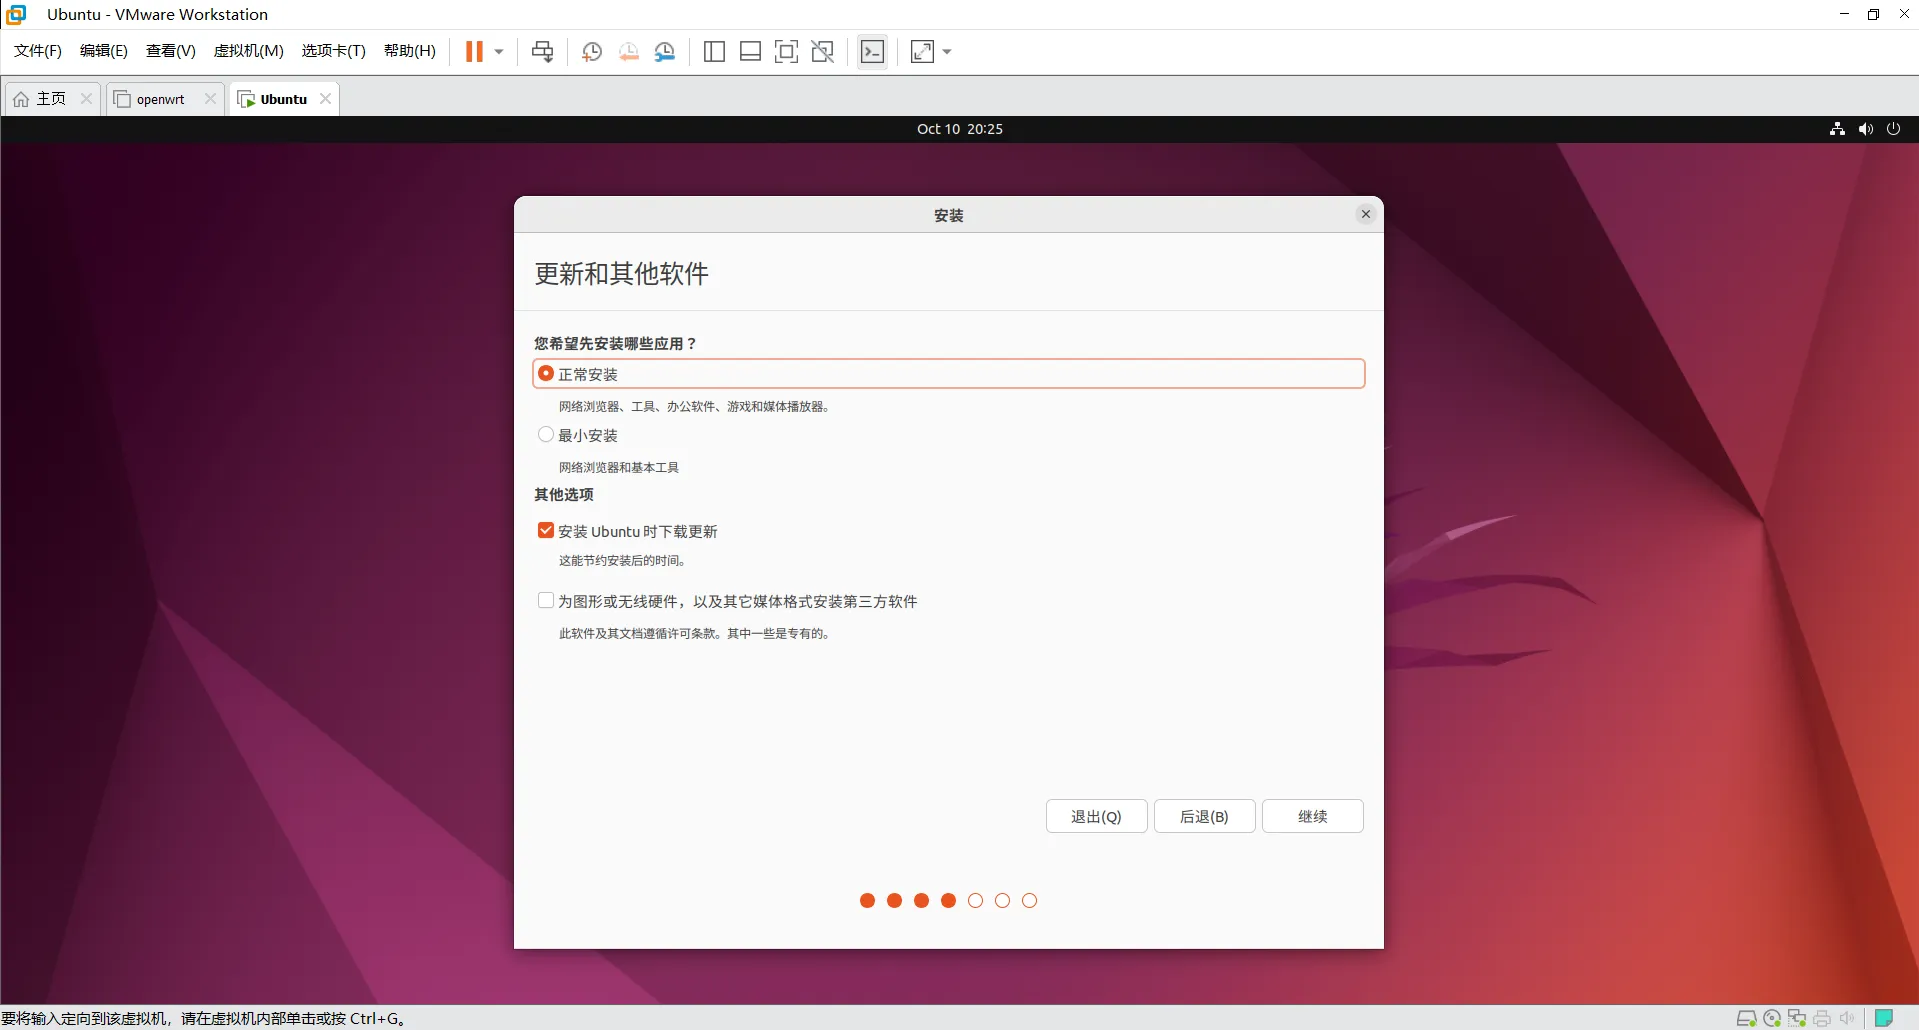
Task: Click the 后退(B) button
Action: point(1204,816)
